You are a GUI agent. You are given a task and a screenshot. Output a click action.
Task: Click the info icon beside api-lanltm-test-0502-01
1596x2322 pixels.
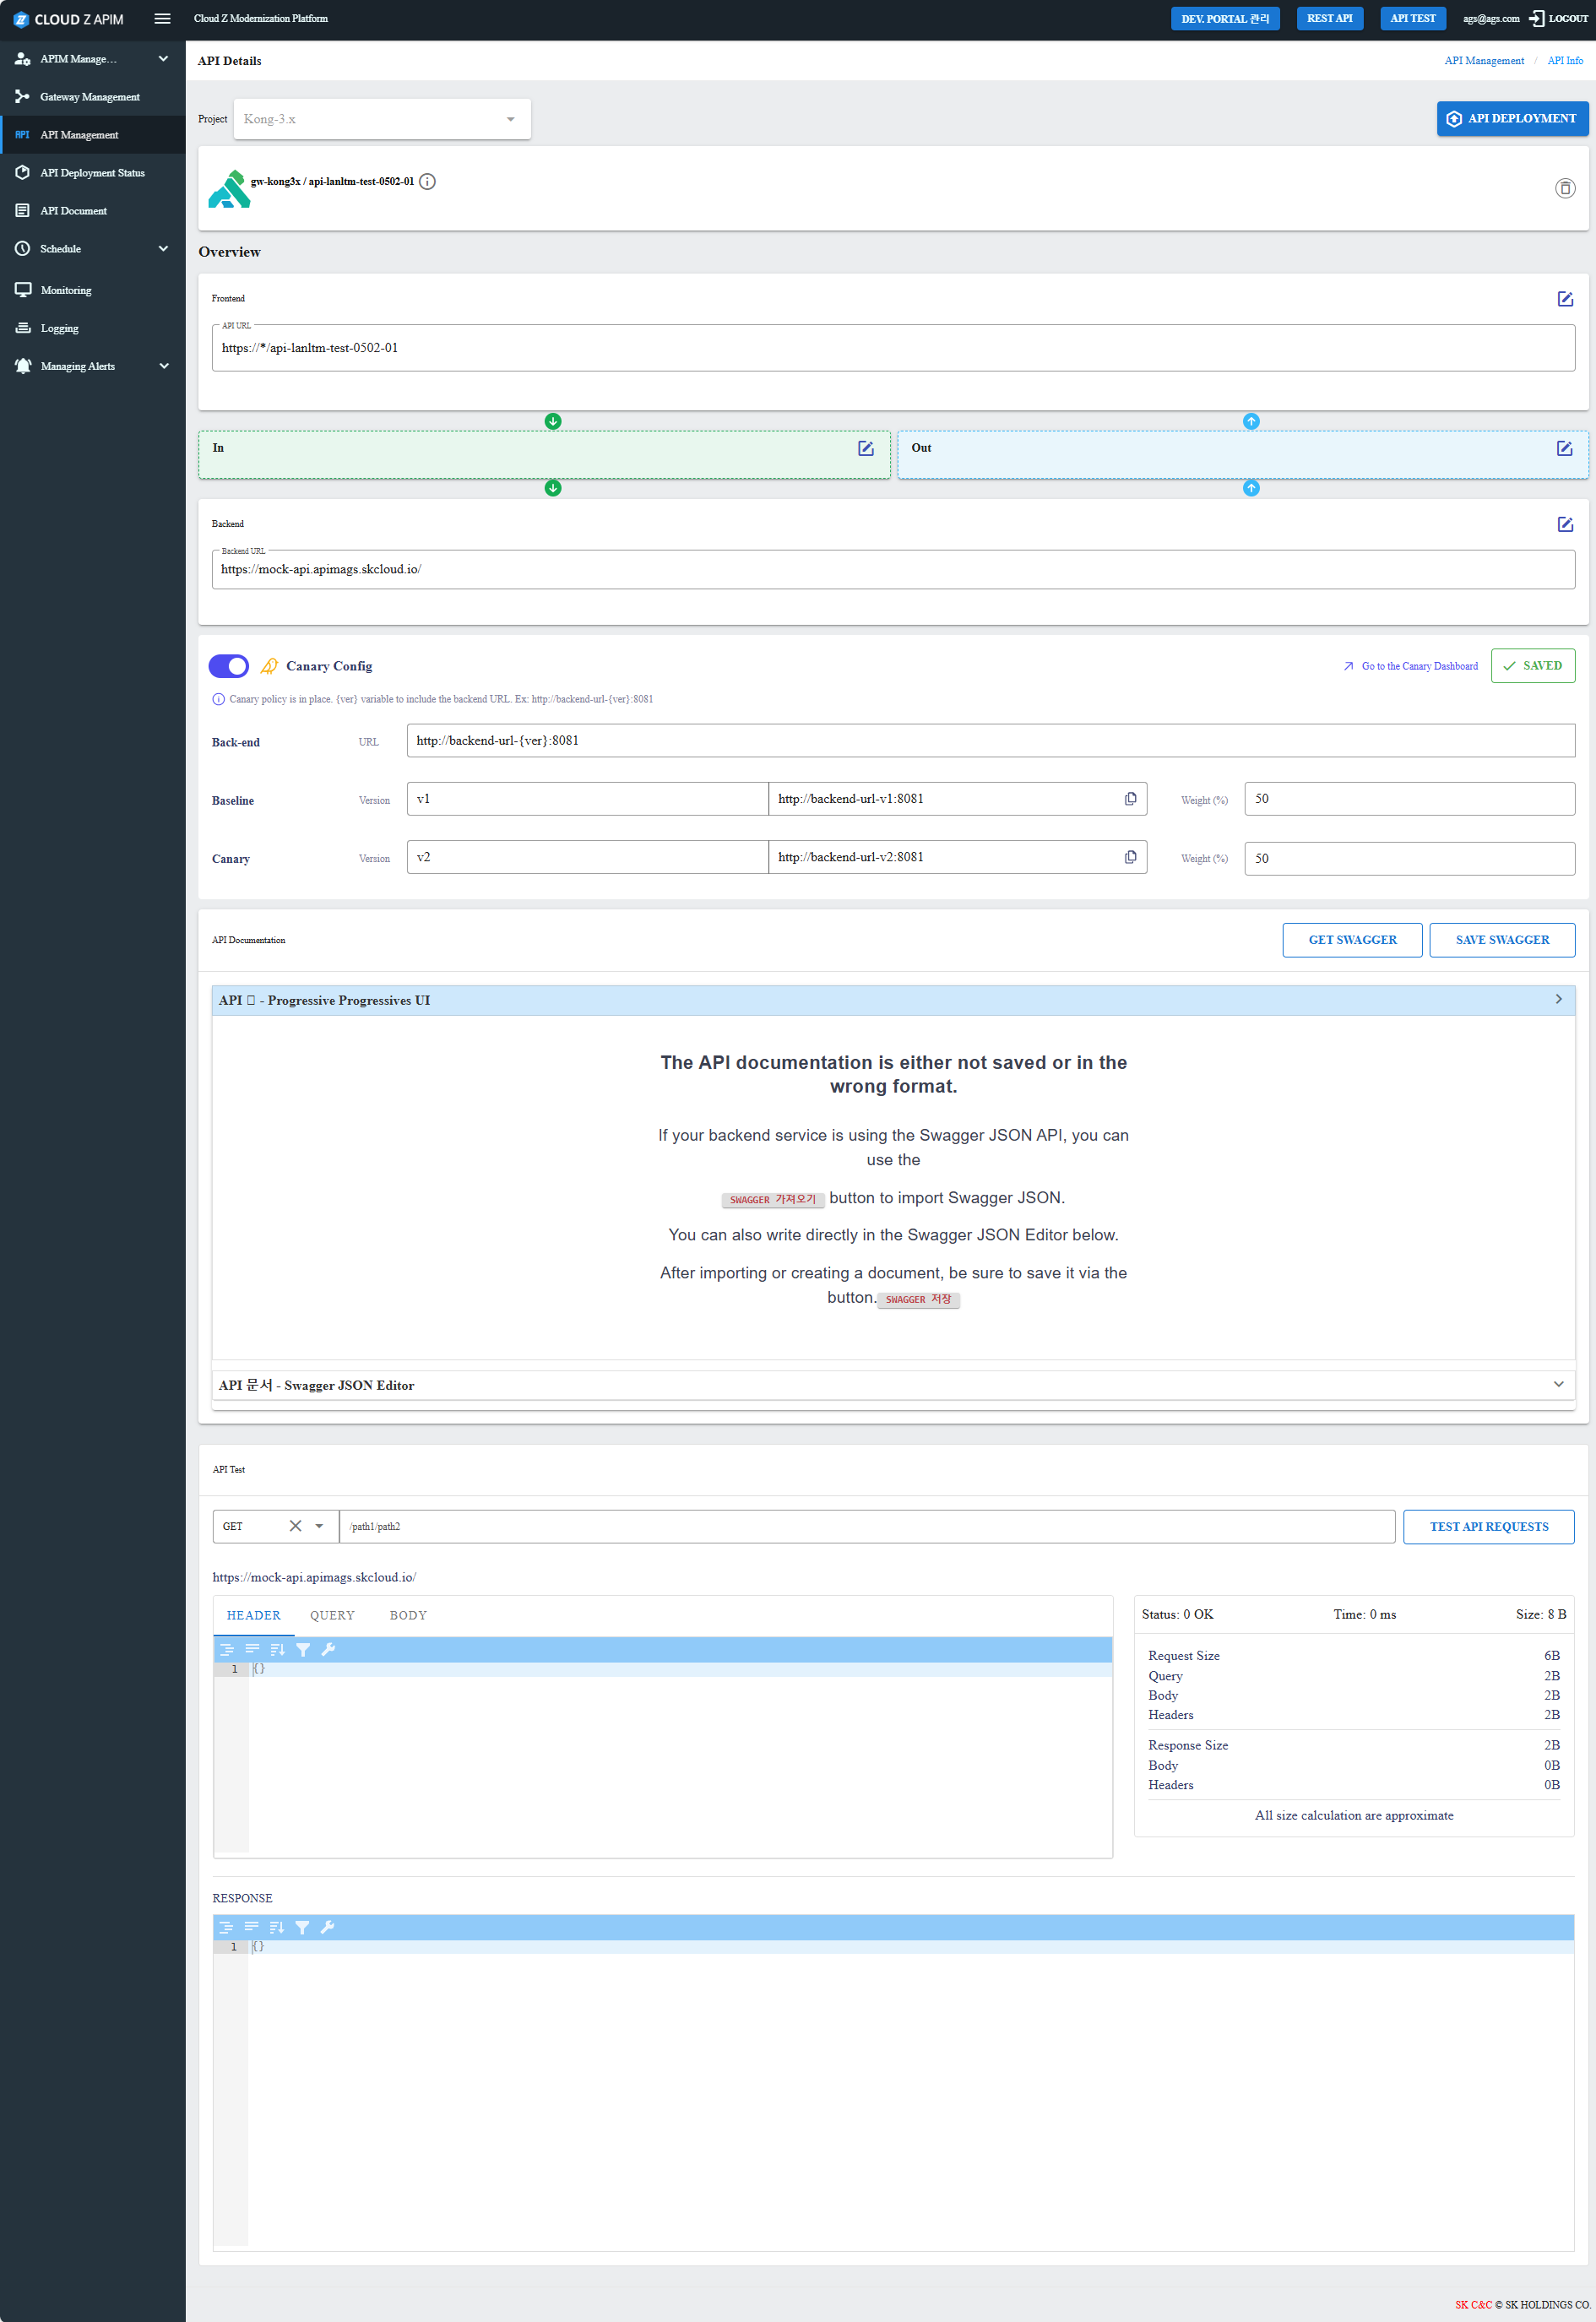point(427,181)
